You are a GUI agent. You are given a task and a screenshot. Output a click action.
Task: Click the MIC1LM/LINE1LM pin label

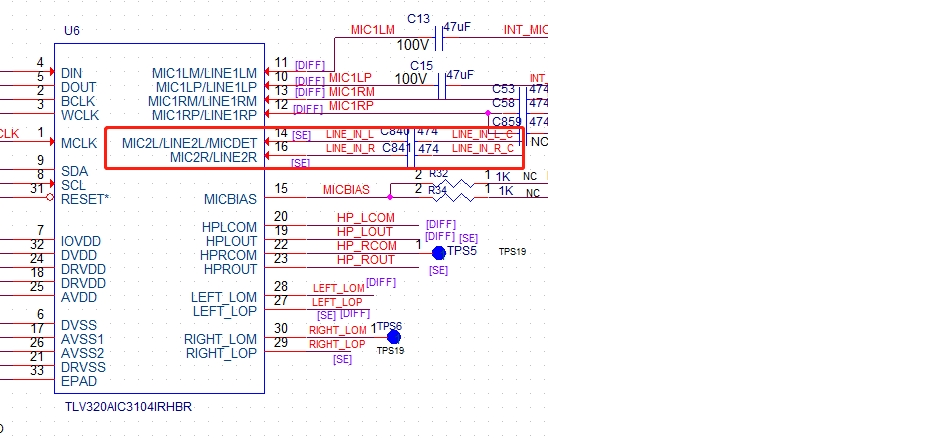[x=204, y=73]
